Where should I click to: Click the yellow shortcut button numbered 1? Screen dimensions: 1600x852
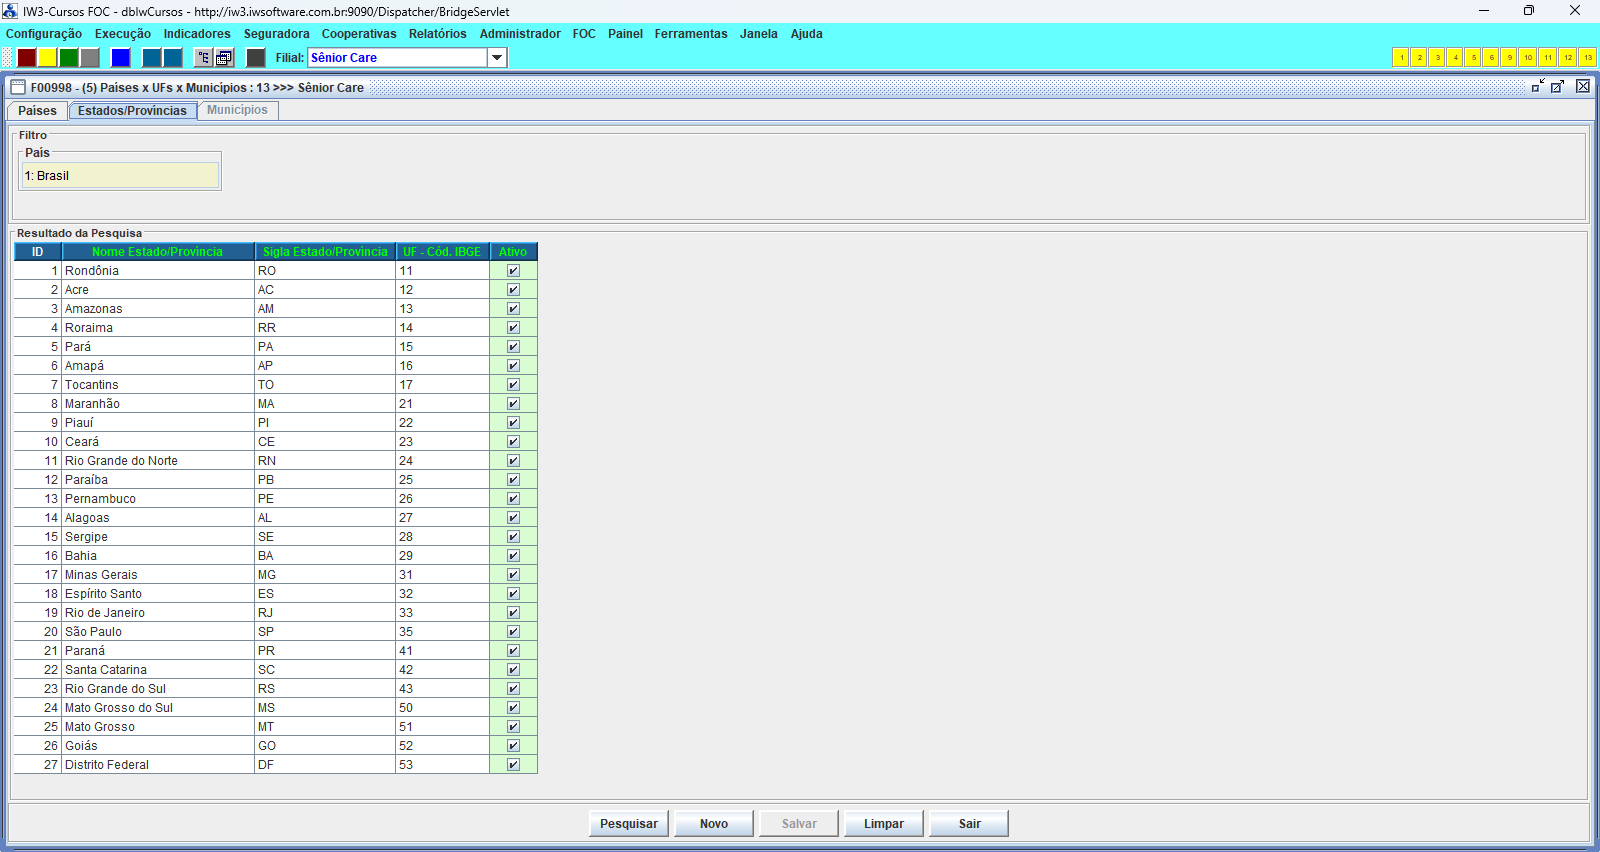click(1401, 58)
